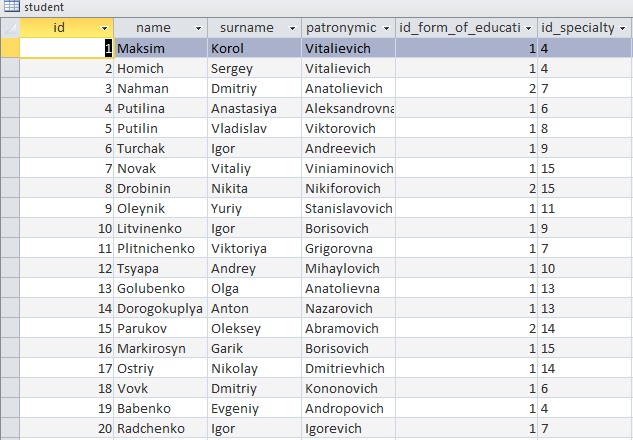The height and width of the screenshot is (440, 633).
Task: Select row selector for Homich record
Action: [x=9, y=68]
